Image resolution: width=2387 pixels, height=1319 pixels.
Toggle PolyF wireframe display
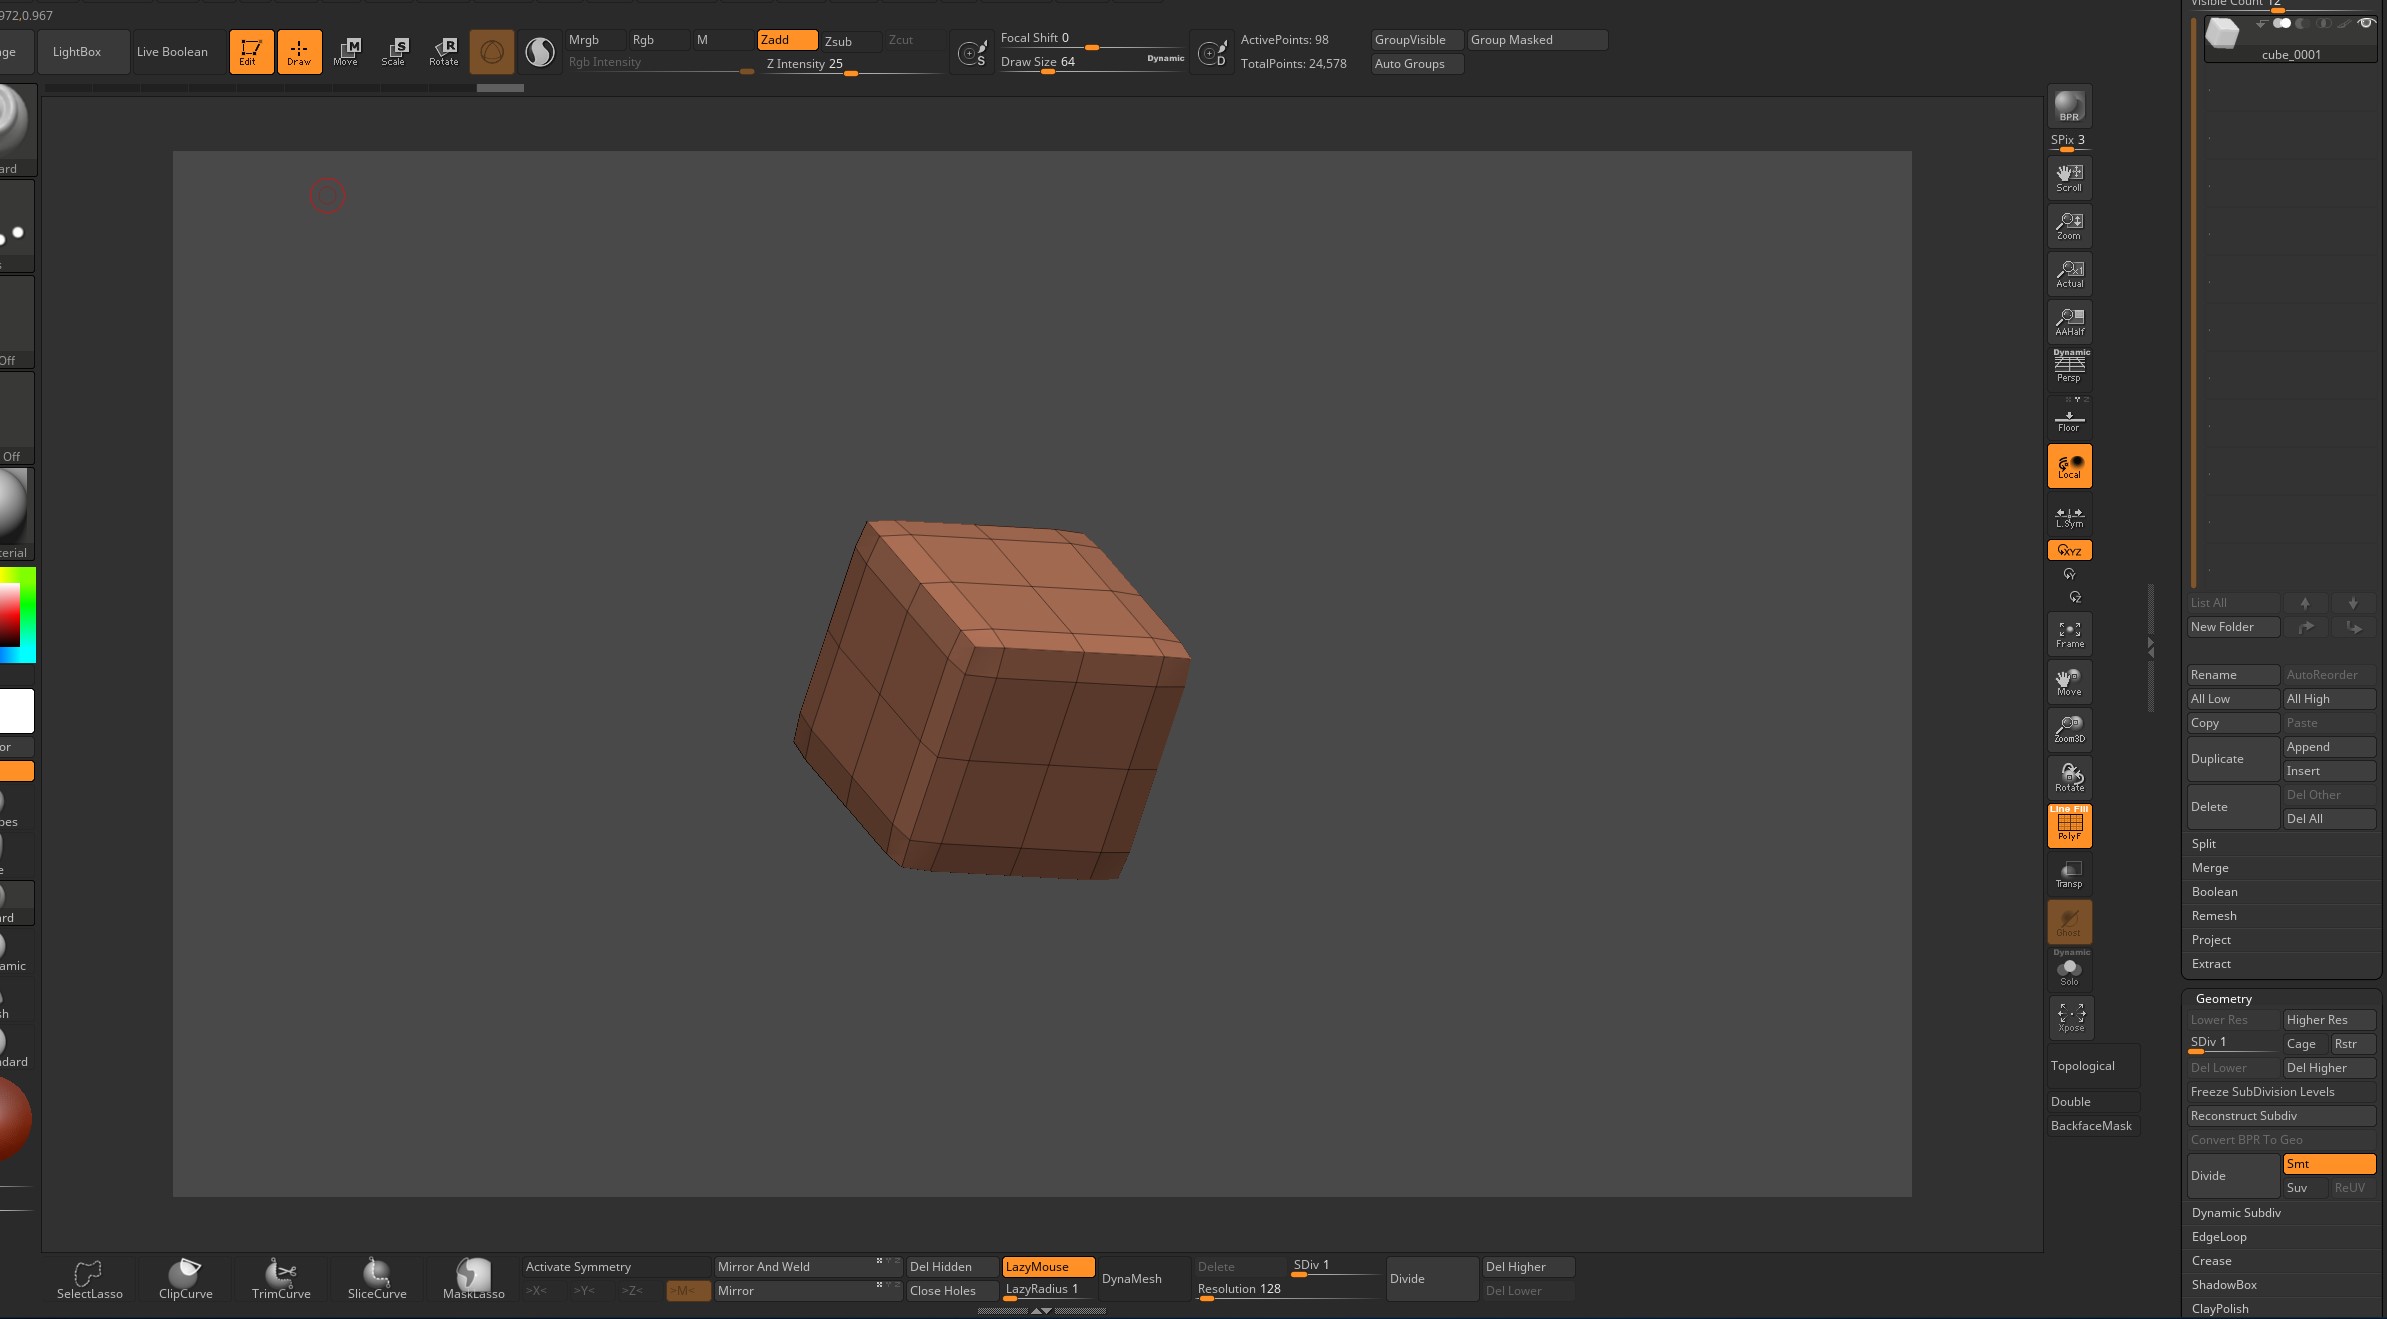tap(2069, 826)
